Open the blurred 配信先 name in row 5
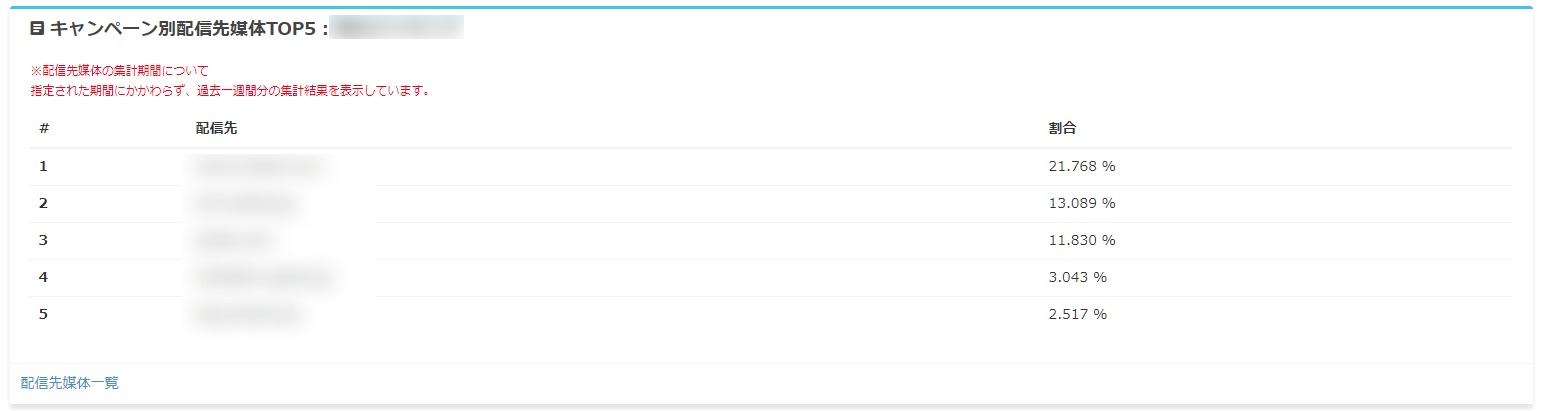1542x411 pixels. click(x=248, y=315)
